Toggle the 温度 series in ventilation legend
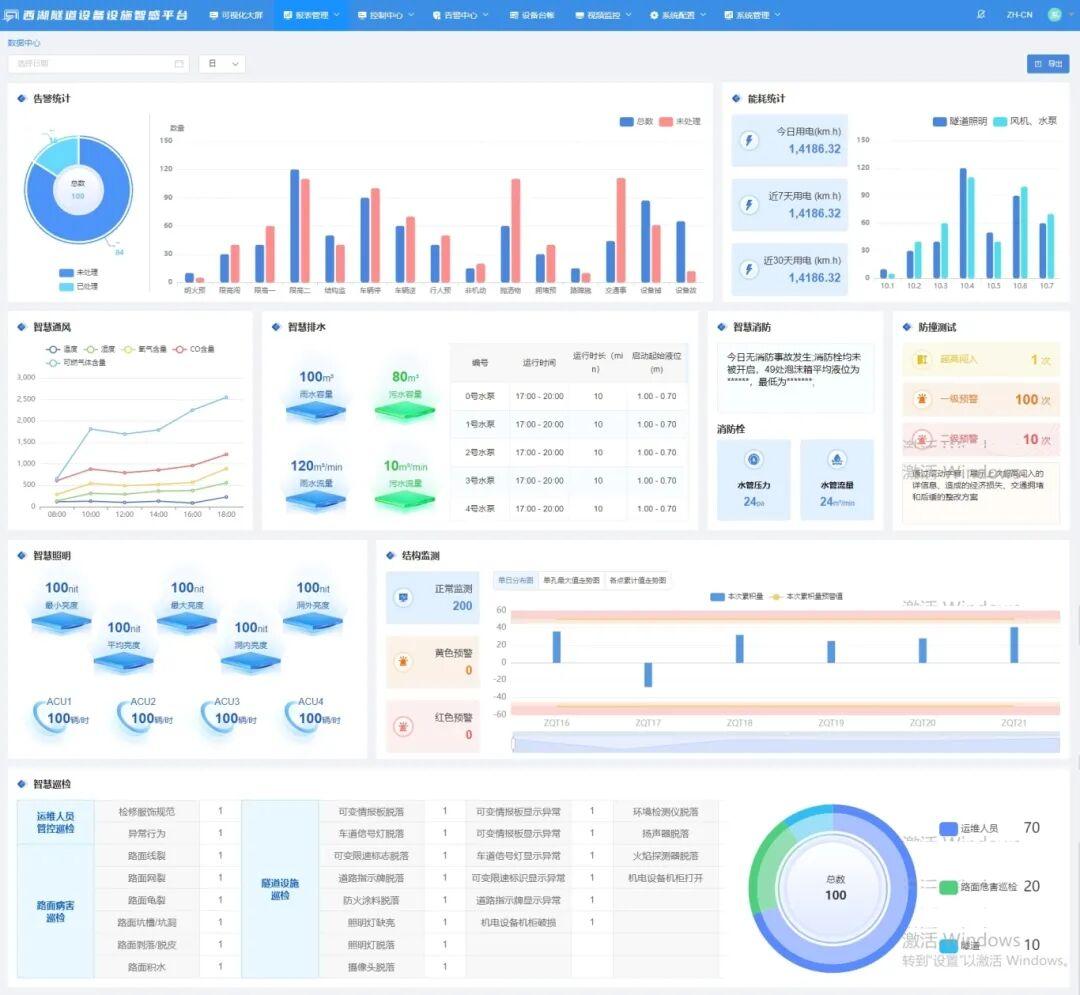Viewport: 1080px width, 995px height. tap(62, 349)
